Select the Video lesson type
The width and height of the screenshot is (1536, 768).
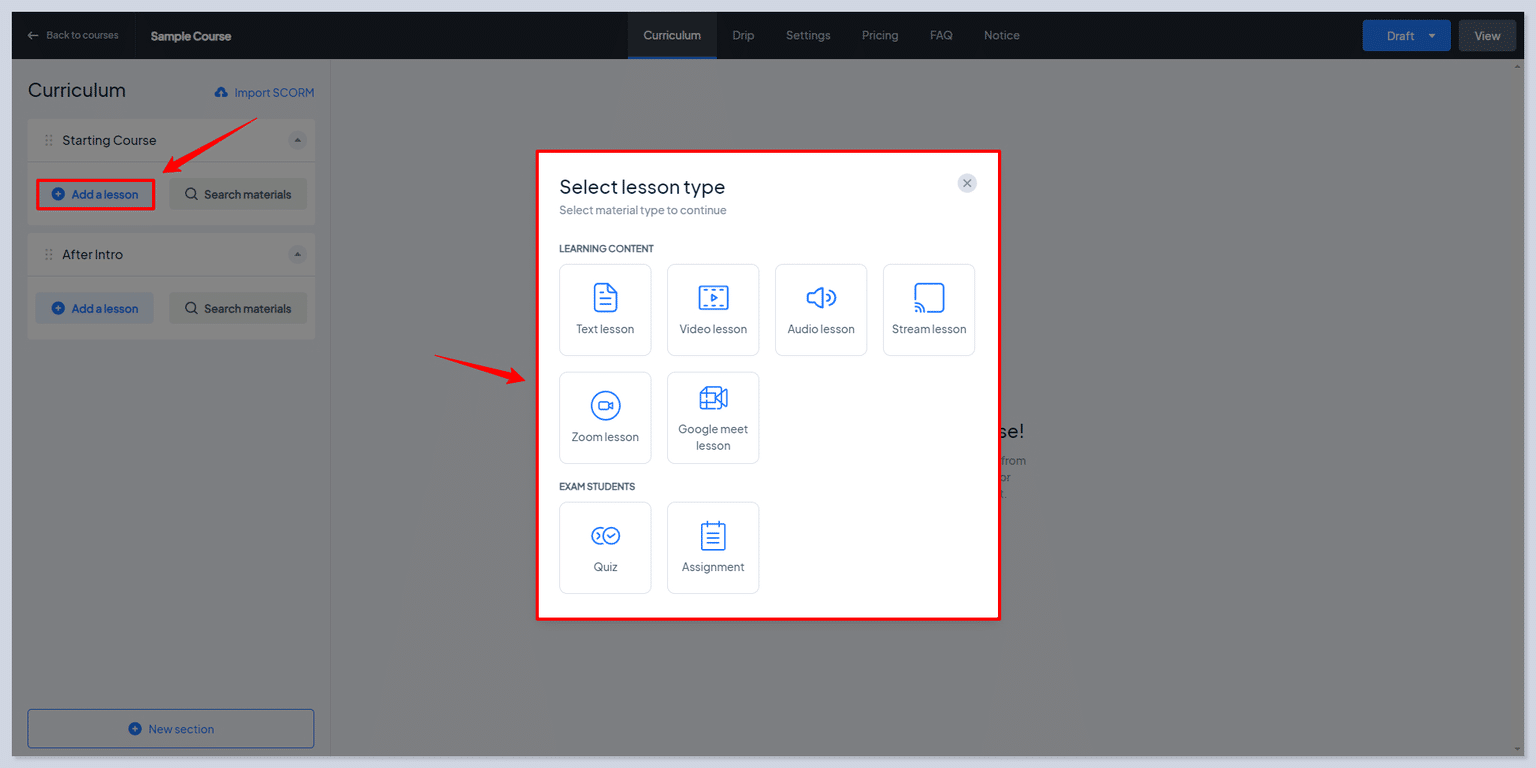713,310
